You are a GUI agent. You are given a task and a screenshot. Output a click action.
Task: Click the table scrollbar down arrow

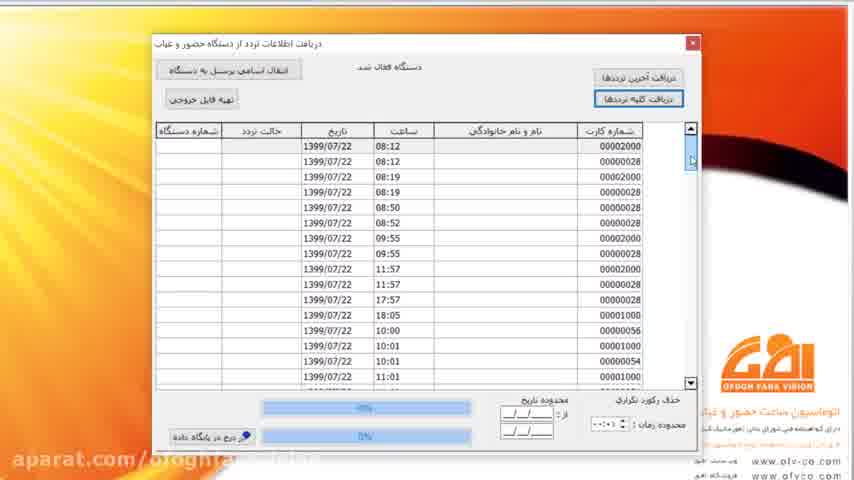pyautogui.click(x=691, y=383)
